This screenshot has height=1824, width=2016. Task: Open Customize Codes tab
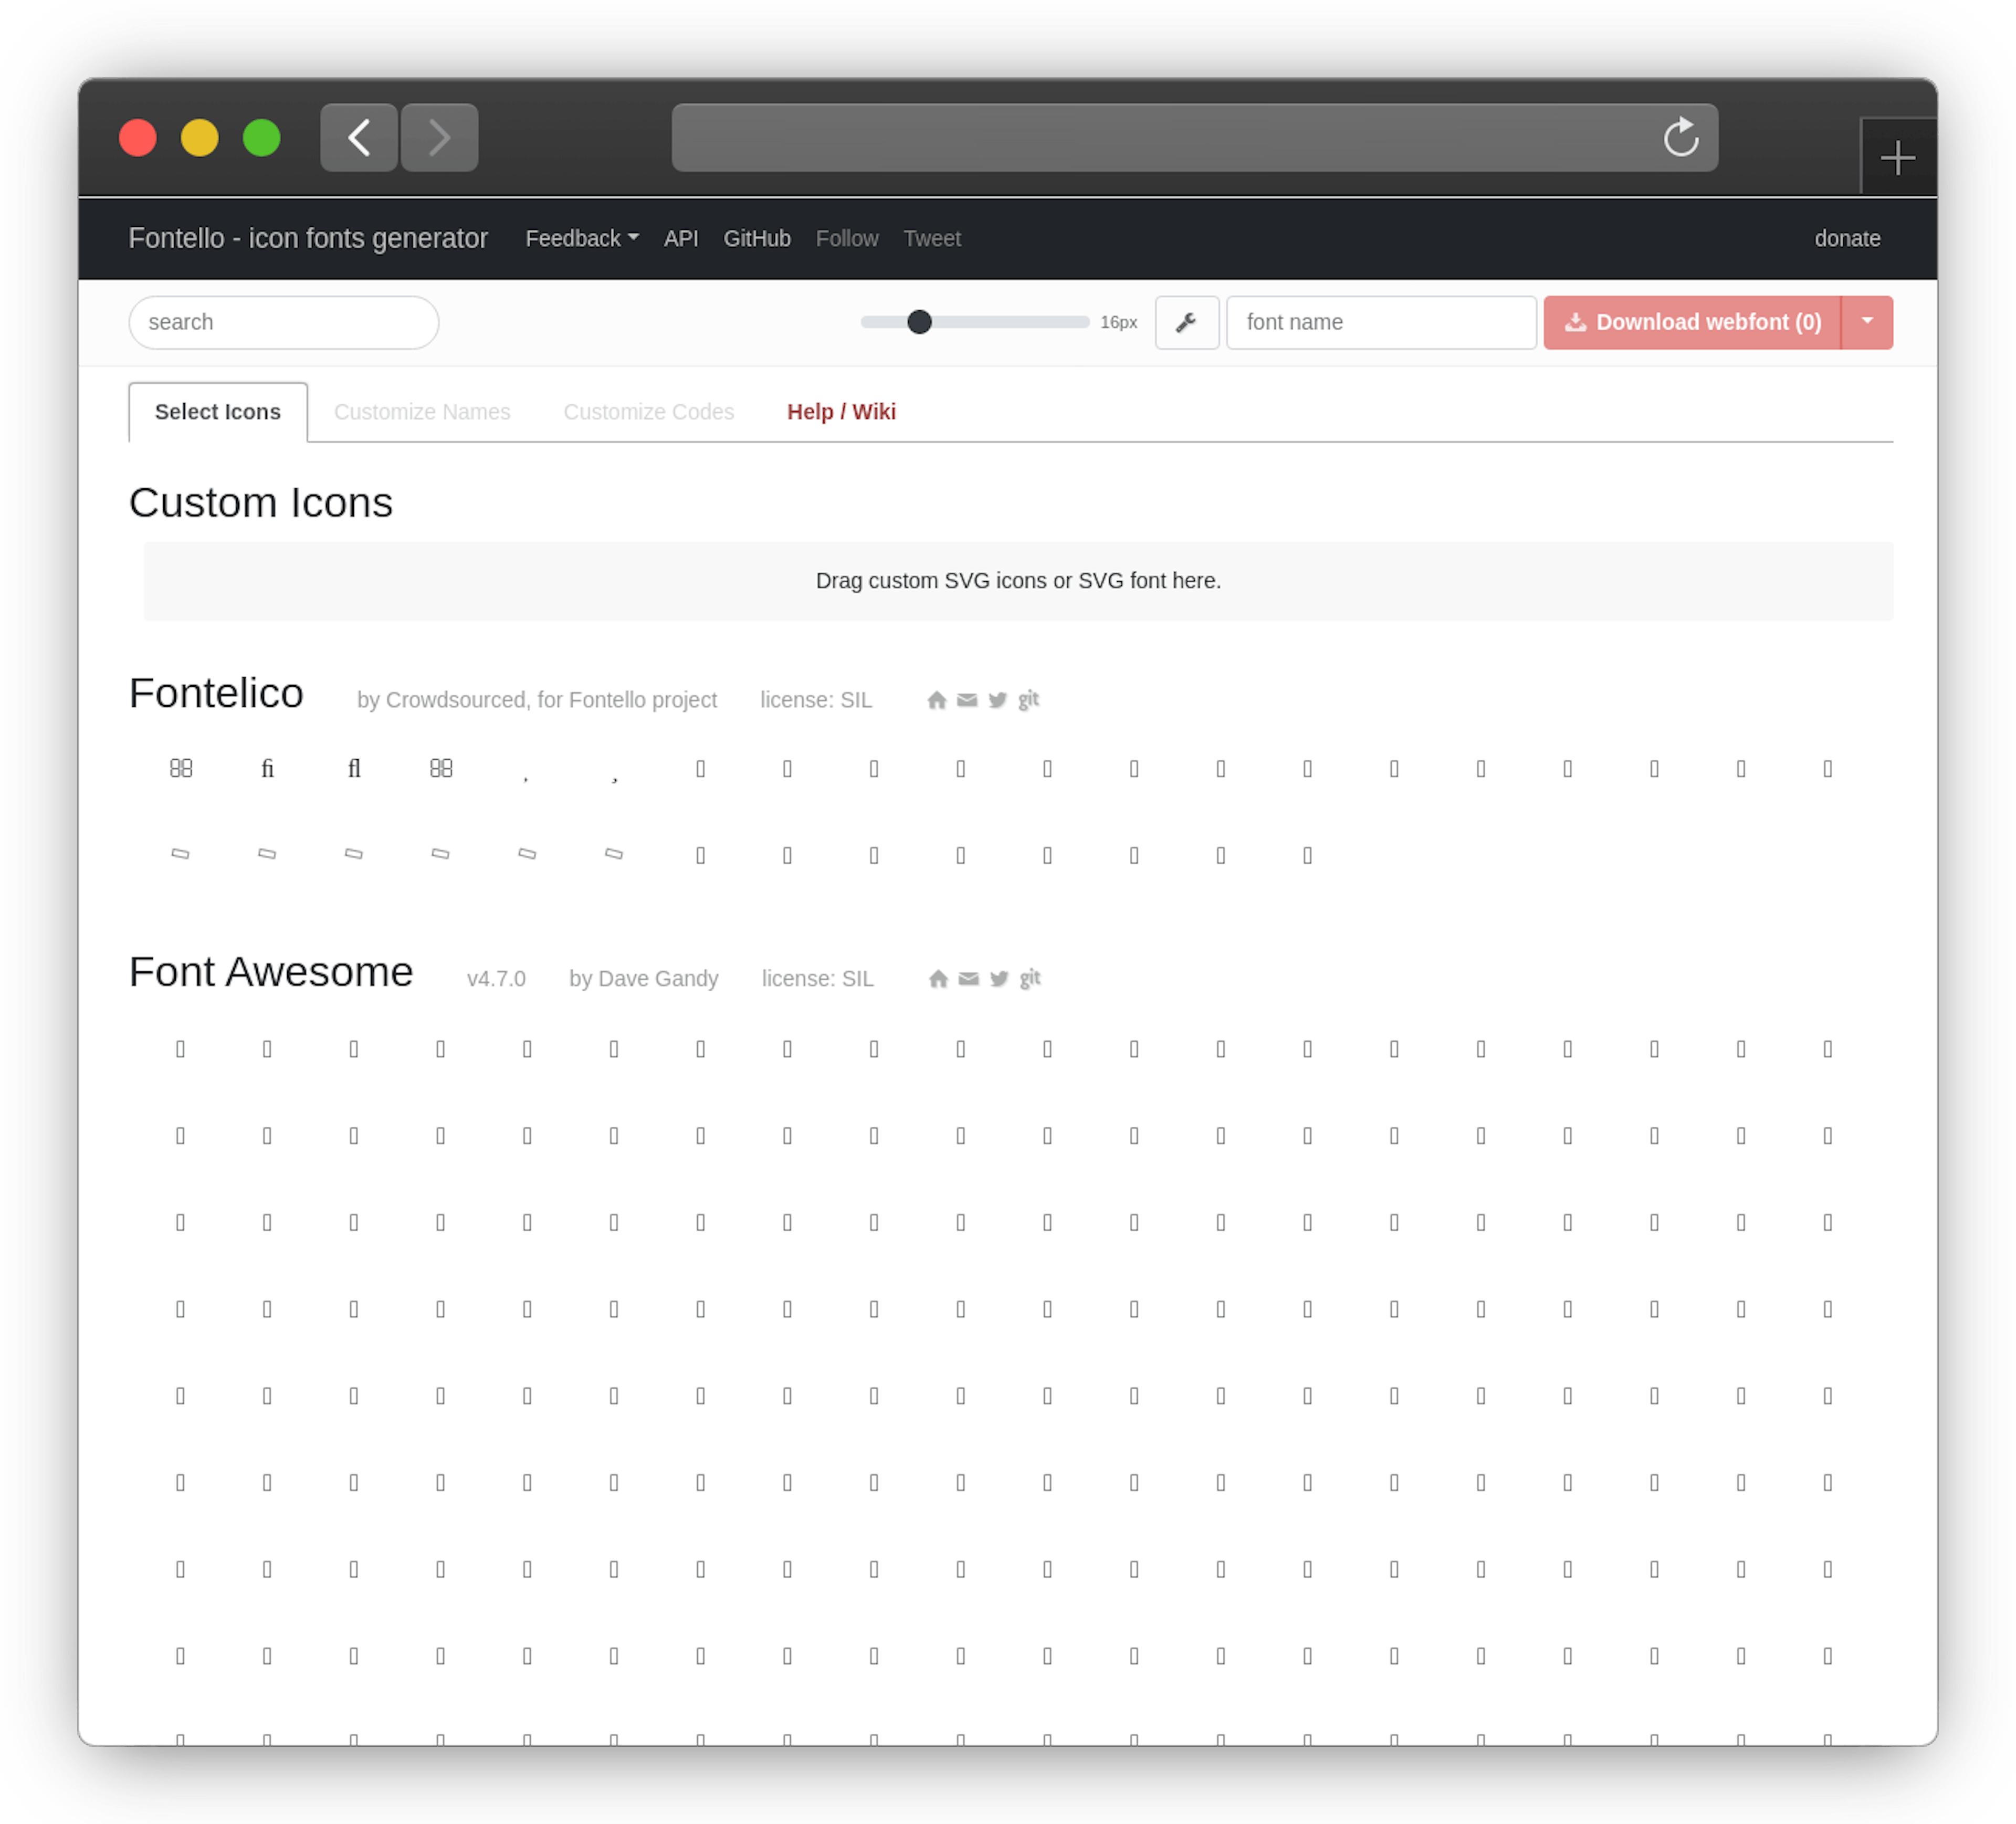point(649,412)
